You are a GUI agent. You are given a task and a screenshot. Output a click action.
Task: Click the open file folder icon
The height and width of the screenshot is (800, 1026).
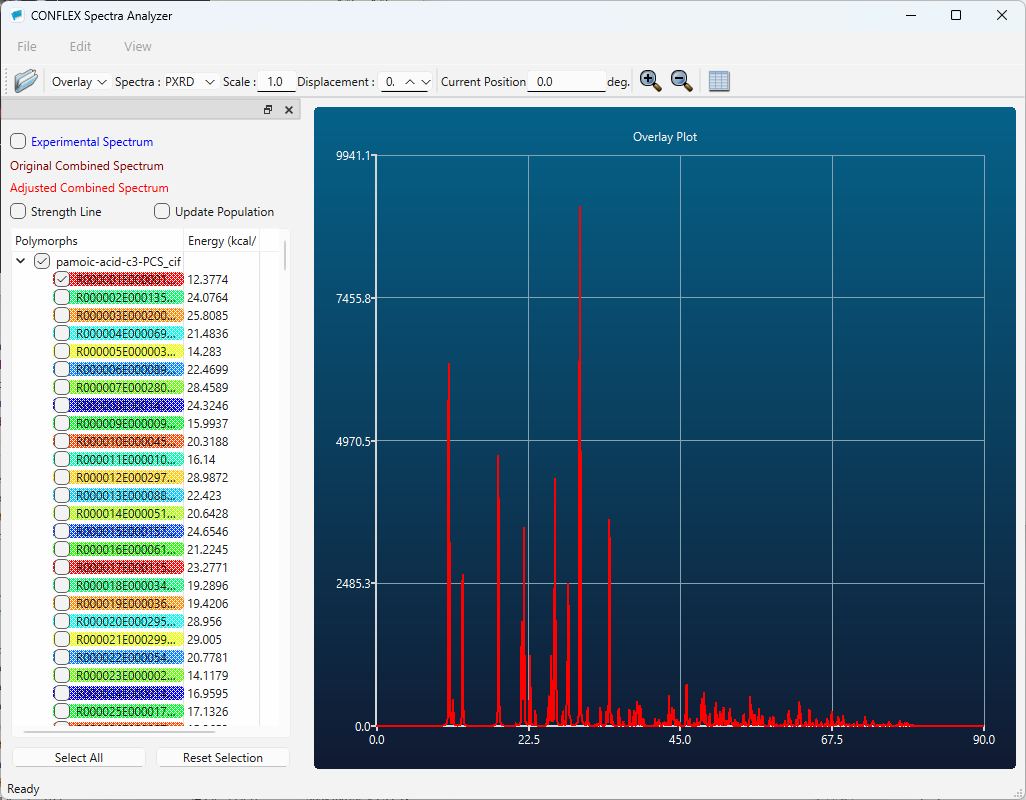tap(25, 81)
